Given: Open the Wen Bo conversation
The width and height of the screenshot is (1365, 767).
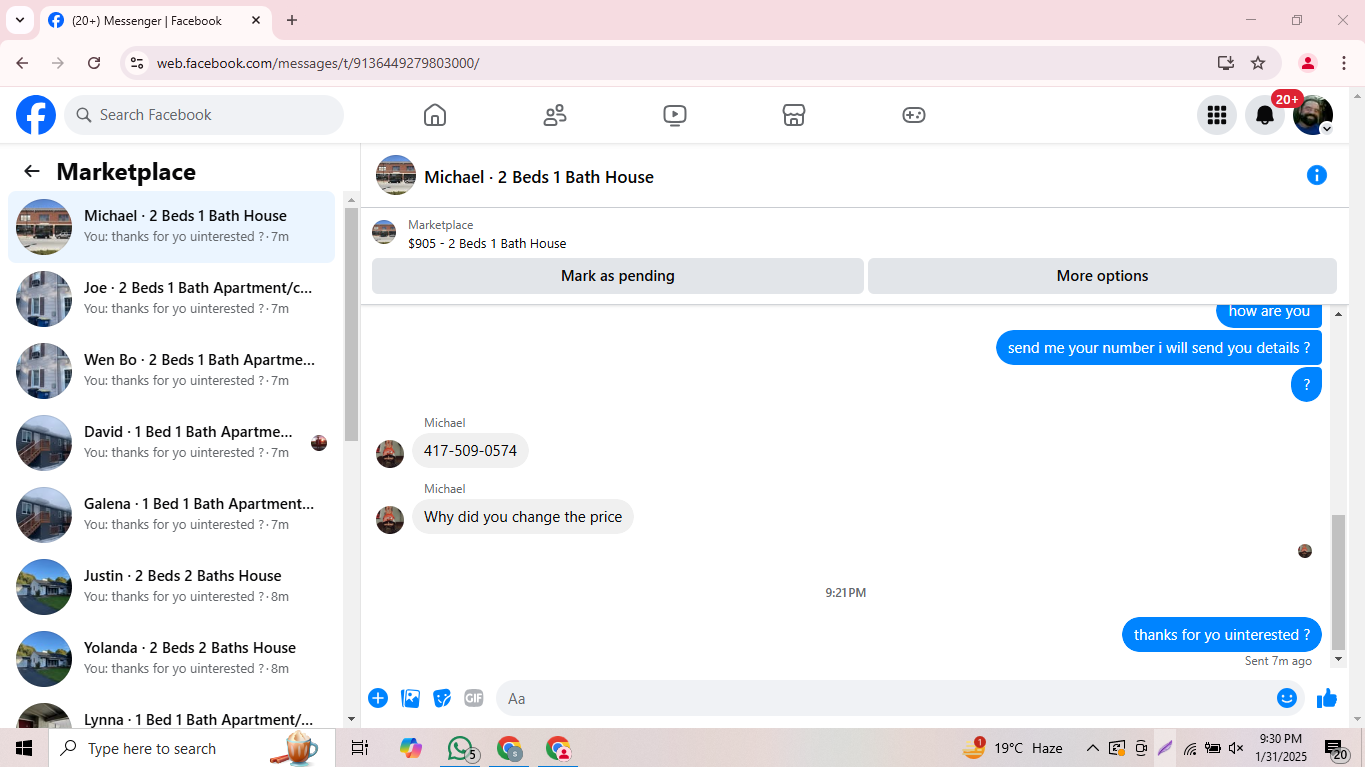Looking at the screenshot, I should (171, 371).
